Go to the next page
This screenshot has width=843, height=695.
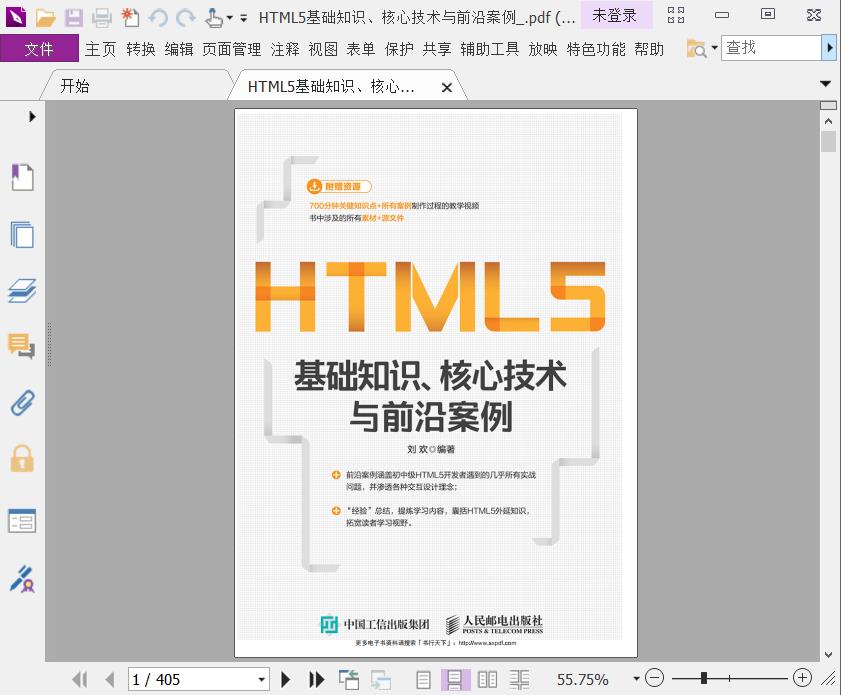click(285, 679)
